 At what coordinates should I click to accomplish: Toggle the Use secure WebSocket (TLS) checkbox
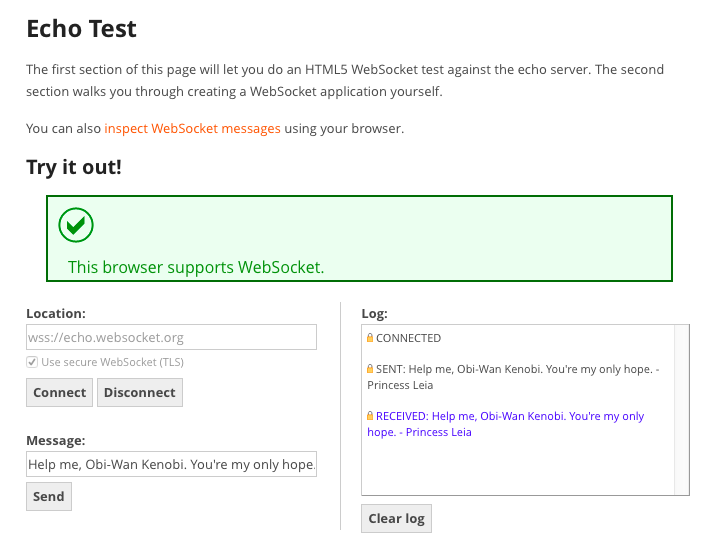pyautogui.click(x=32, y=362)
